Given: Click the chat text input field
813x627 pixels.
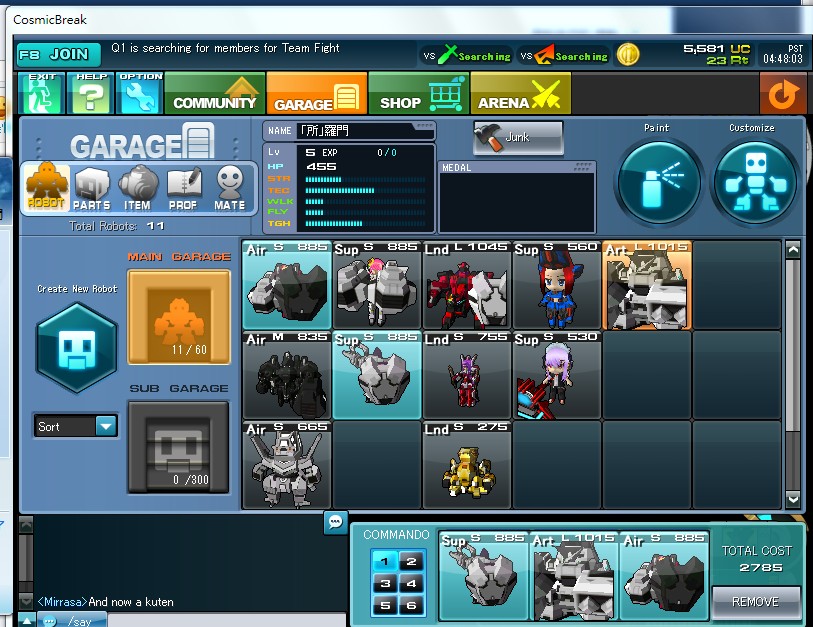Looking at the screenshot, I should pyautogui.click(x=227, y=620).
